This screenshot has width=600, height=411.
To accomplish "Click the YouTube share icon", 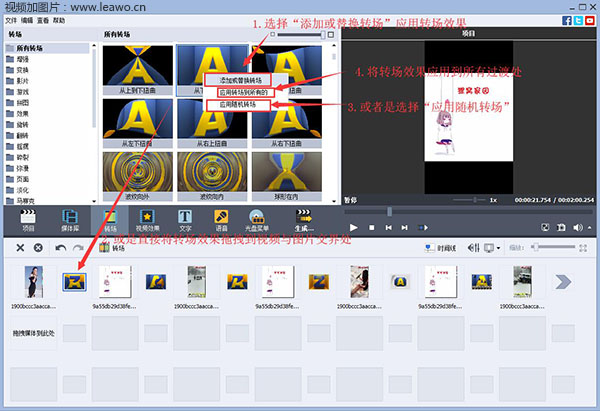I will [590, 20].
